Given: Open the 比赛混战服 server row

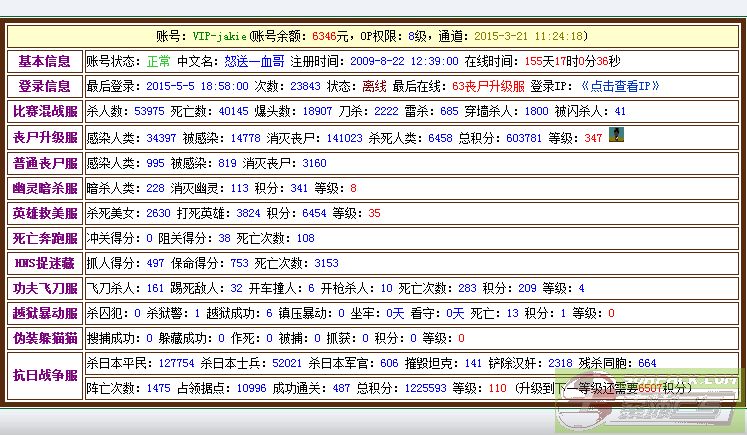Looking at the screenshot, I should [x=44, y=111].
